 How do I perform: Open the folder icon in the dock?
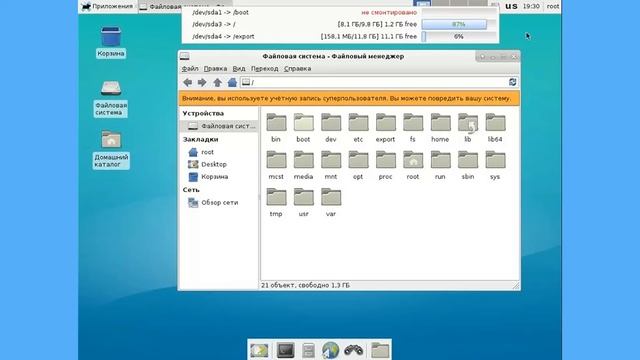tap(380, 350)
